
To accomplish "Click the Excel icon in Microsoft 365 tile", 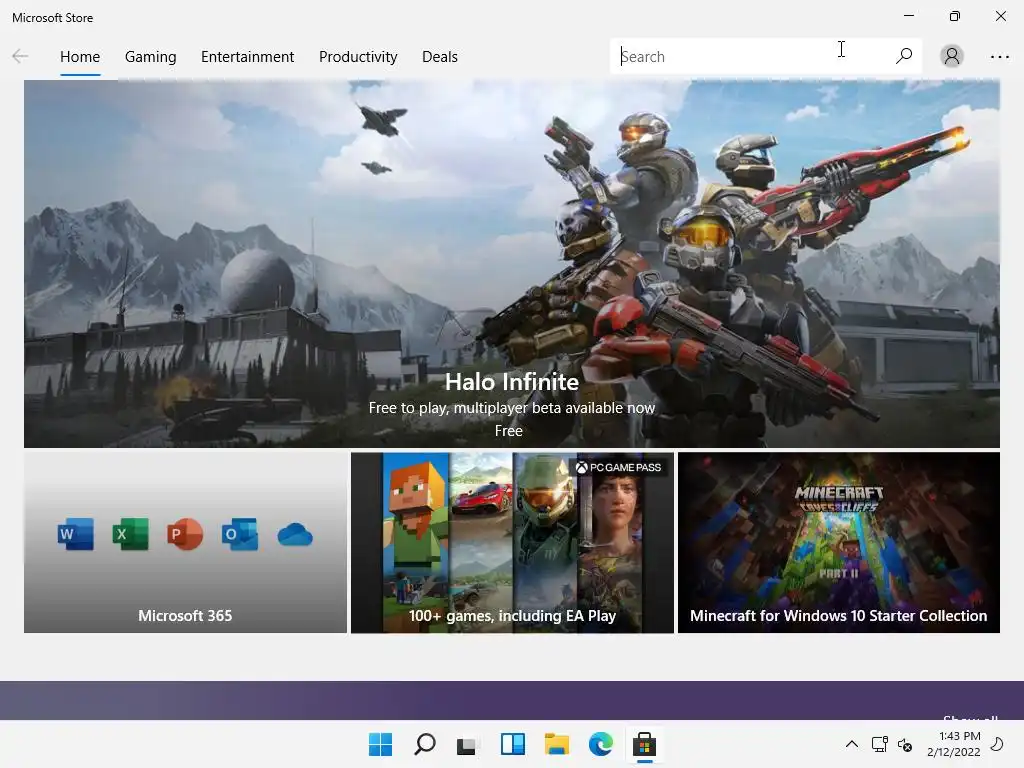I will tap(130, 534).
